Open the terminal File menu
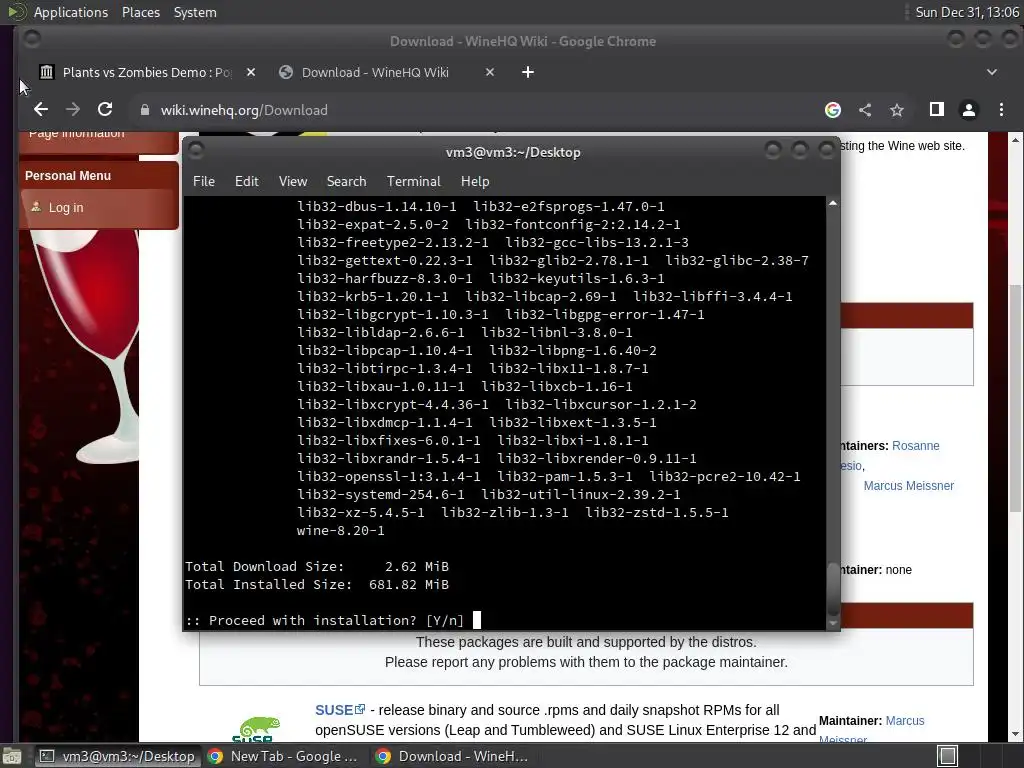The width and height of the screenshot is (1024, 768). tap(204, 182)
